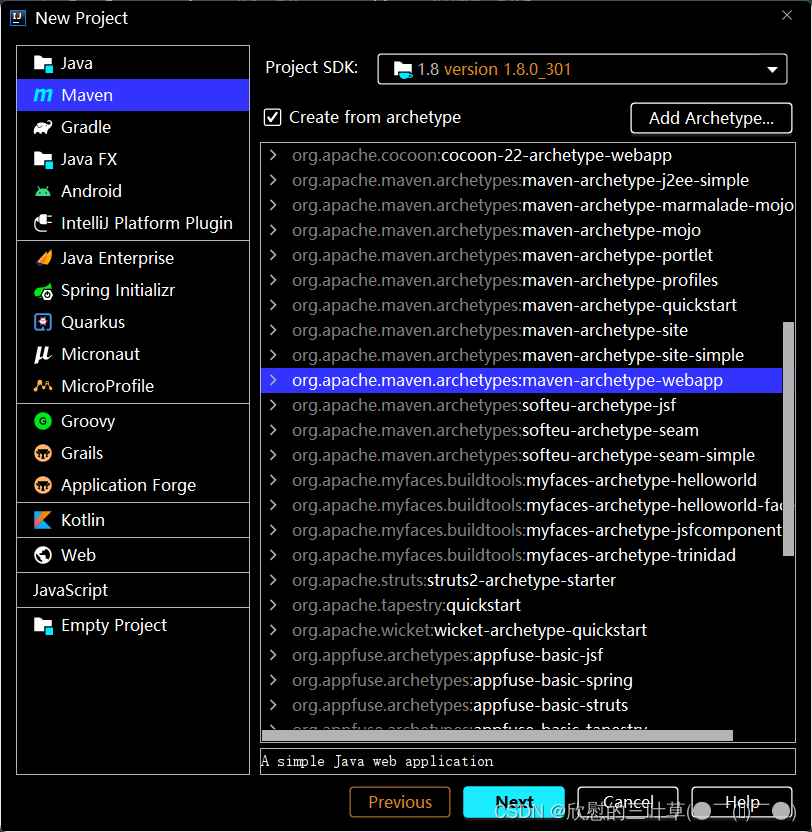Select org.apache.tapestry:quickstart row
The height and width of the screenshot is (832, 812).
pyautogui.click(x=522, y=605)
